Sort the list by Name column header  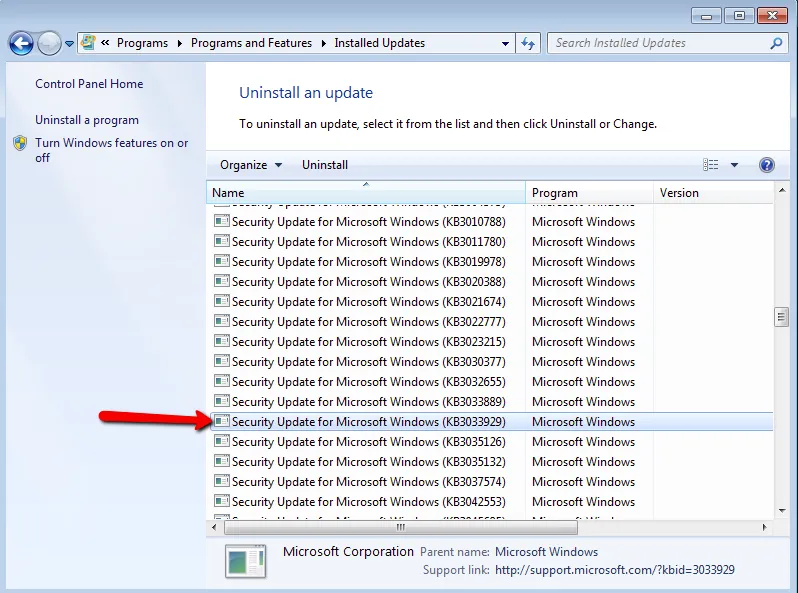pyautogui.click(x=365, y=193)
